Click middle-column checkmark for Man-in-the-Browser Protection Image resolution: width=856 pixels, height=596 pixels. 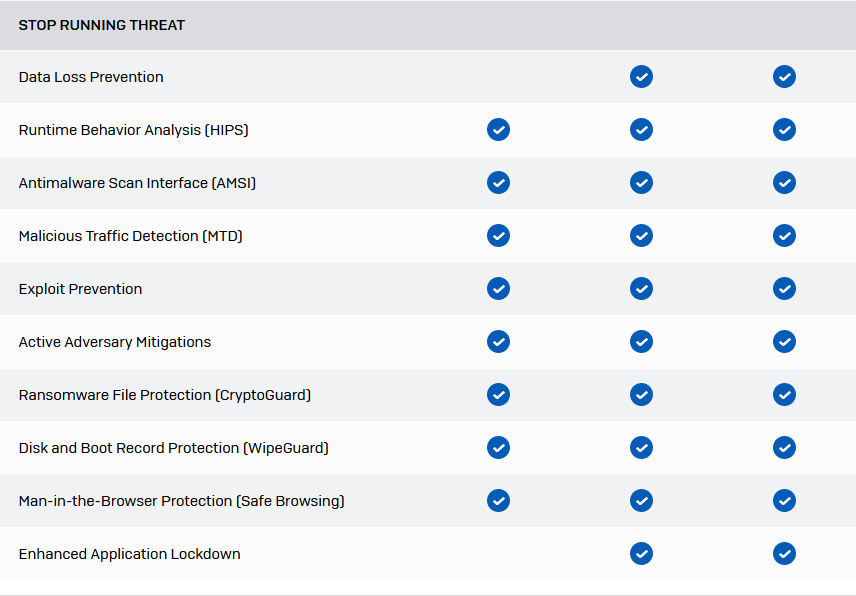point(641,500)
